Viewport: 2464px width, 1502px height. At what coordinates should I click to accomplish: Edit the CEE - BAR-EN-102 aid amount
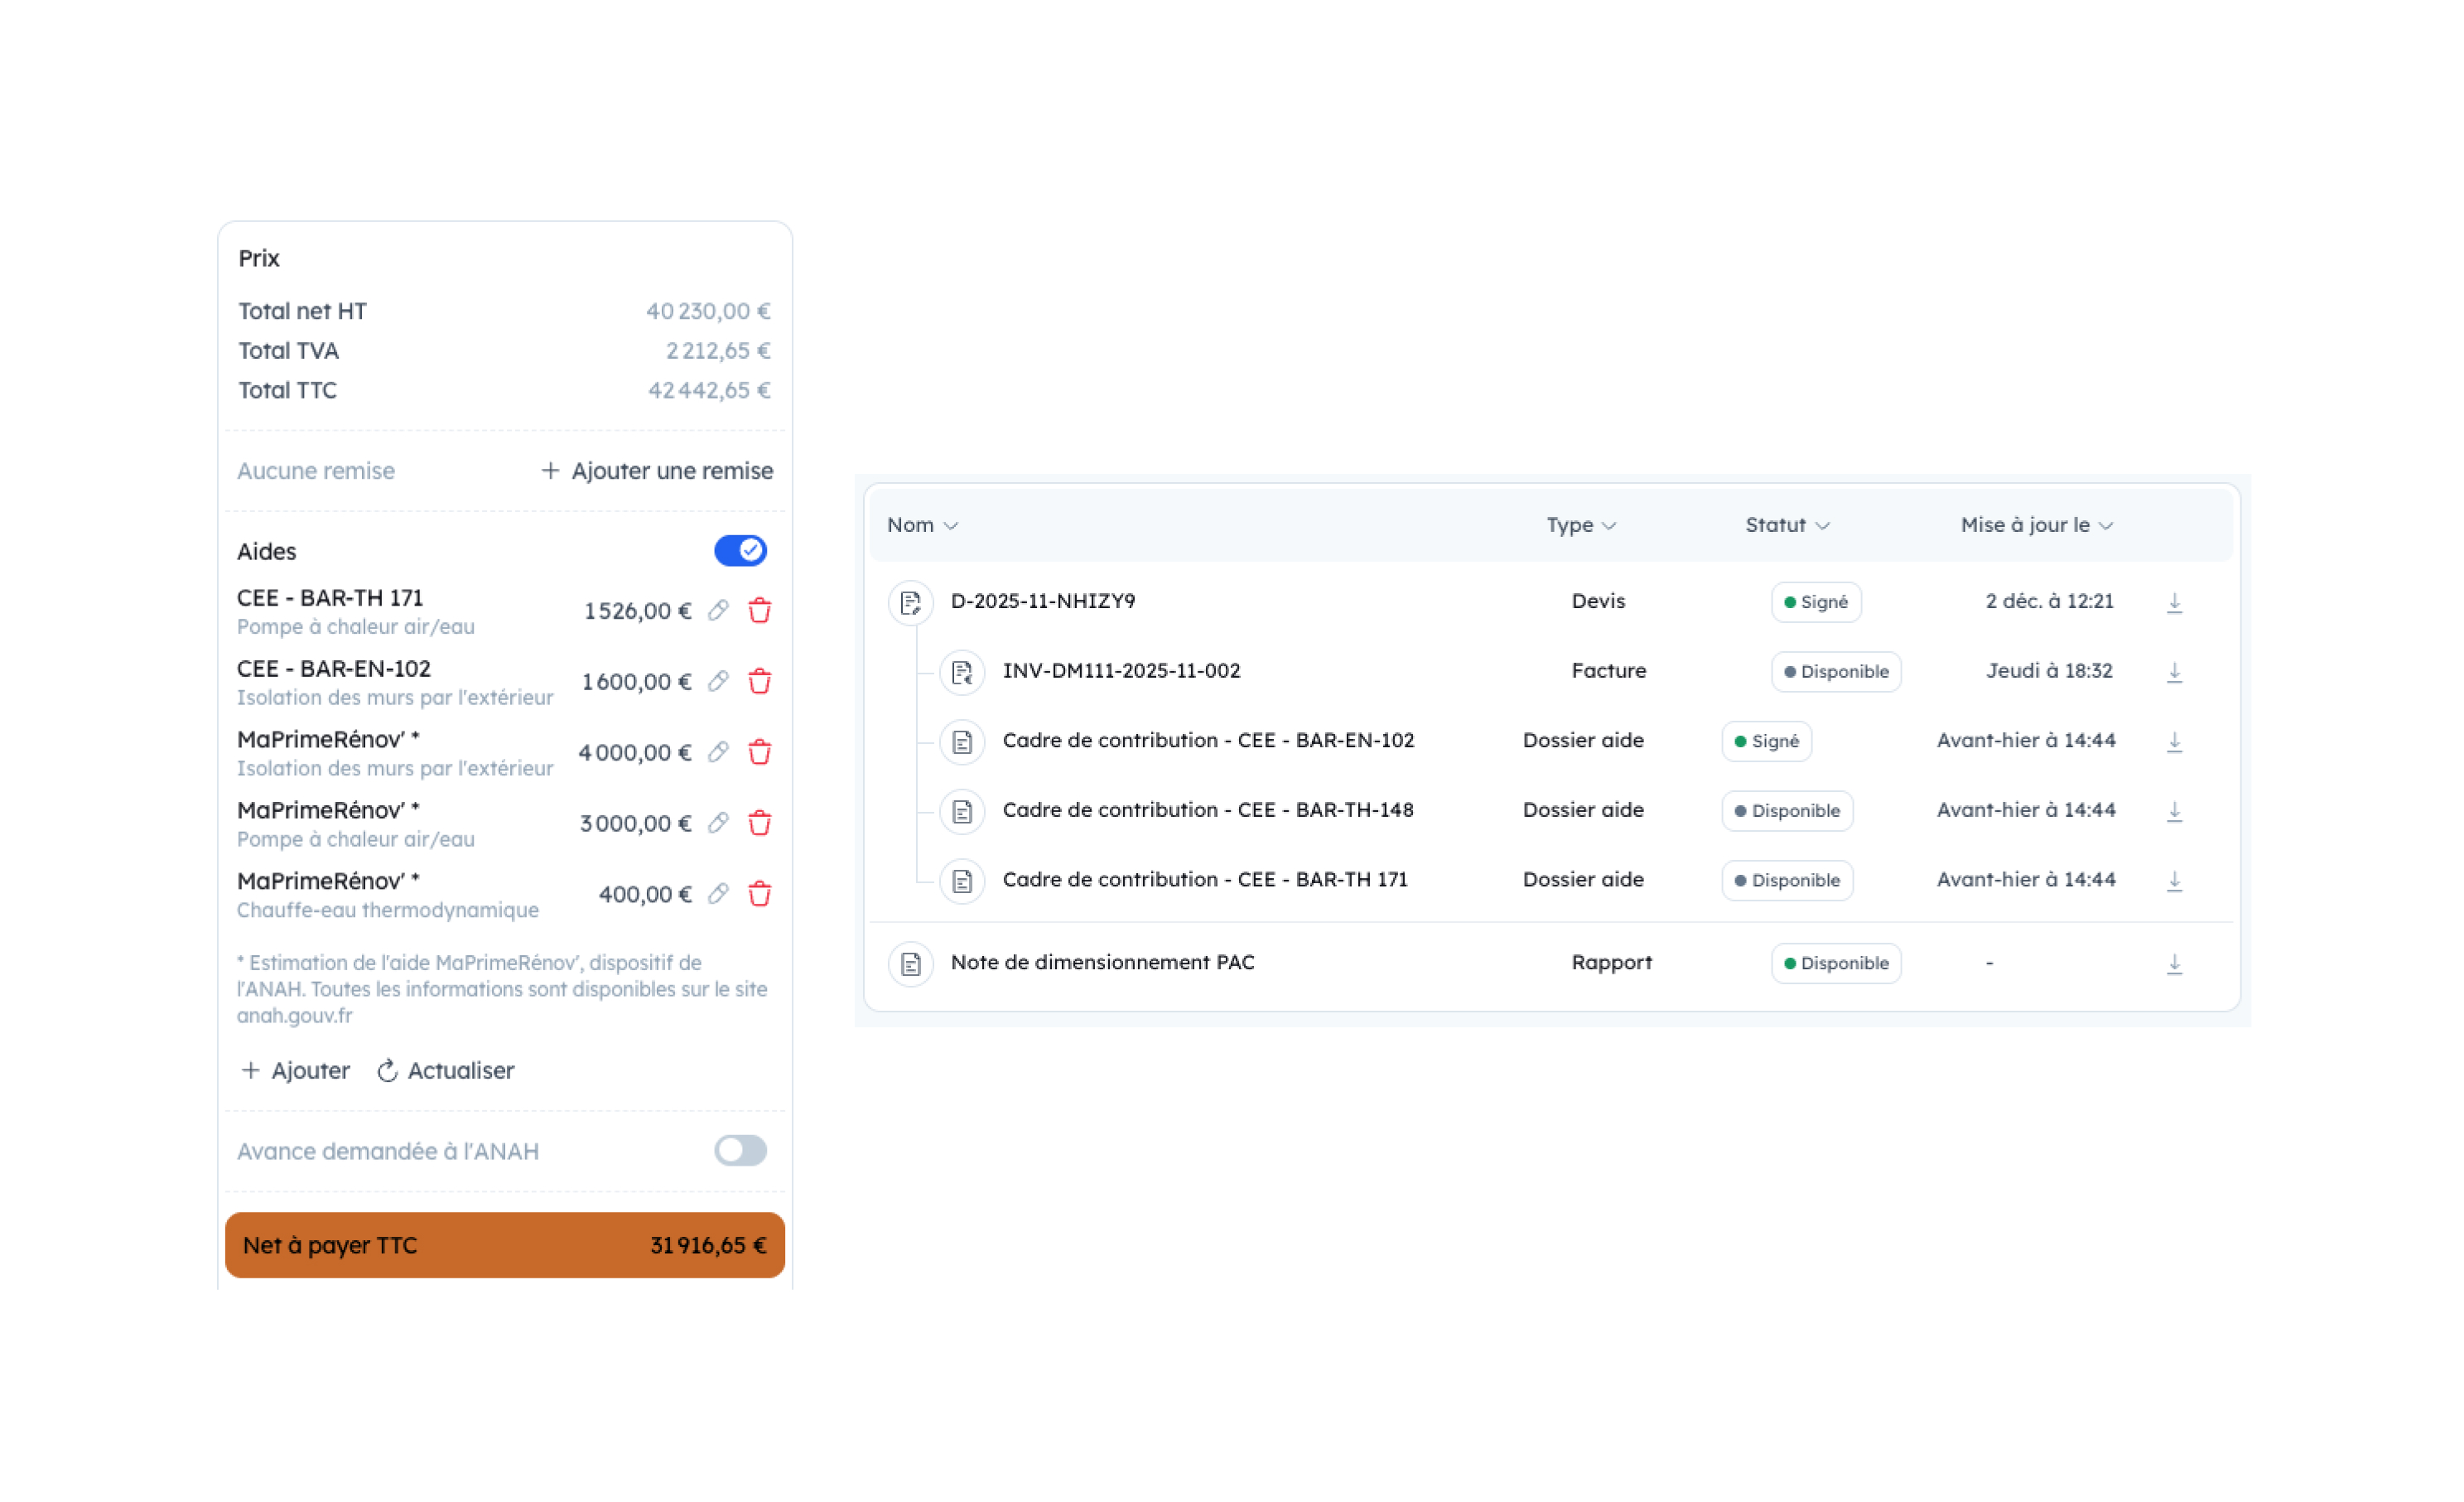718,681
